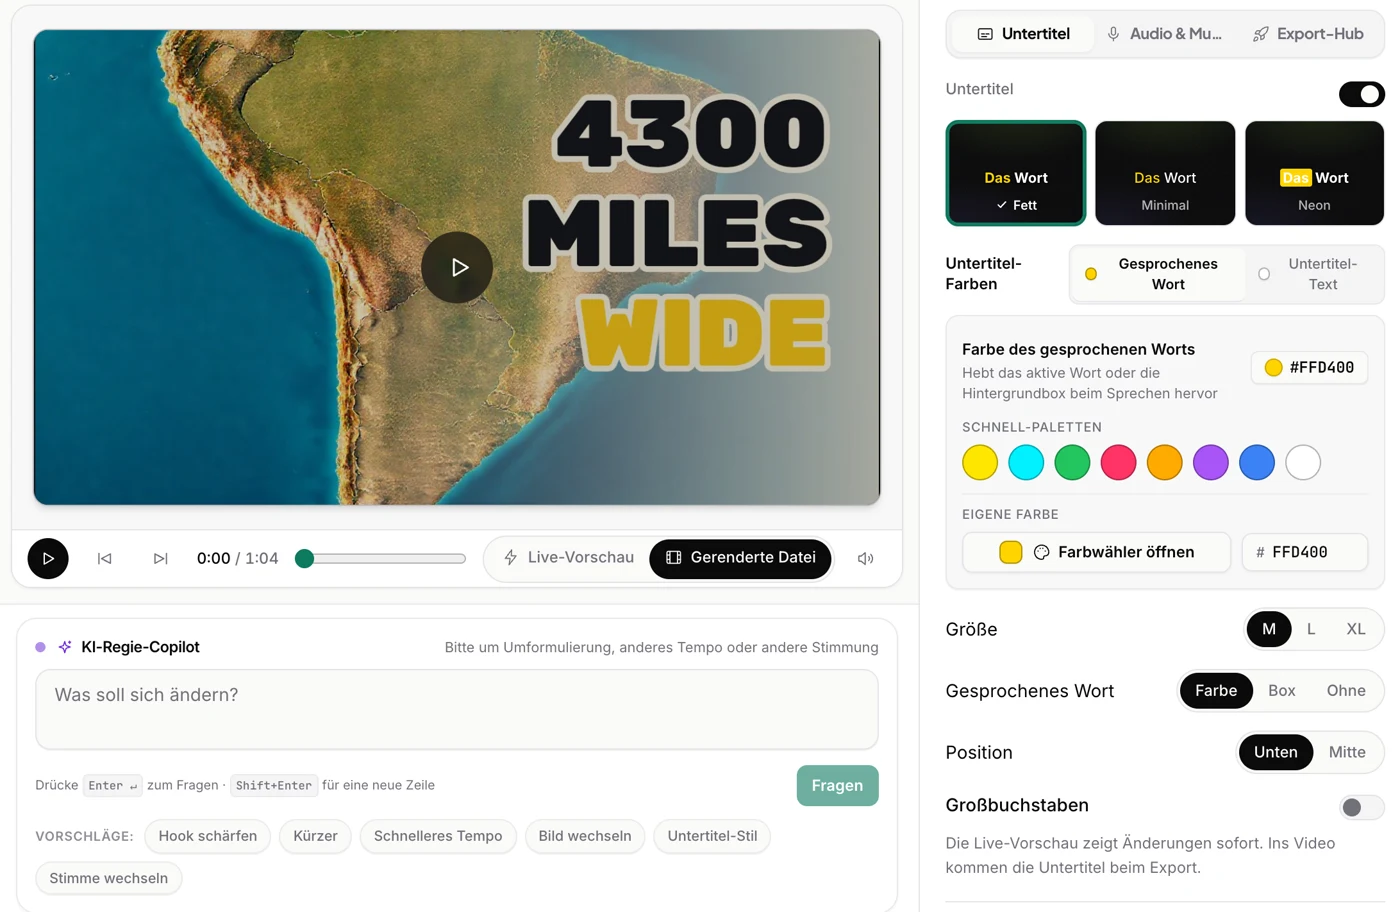Choose the Stimme wechseln suggestion
The image size is (1400, 912).
[x=109, y=878]
